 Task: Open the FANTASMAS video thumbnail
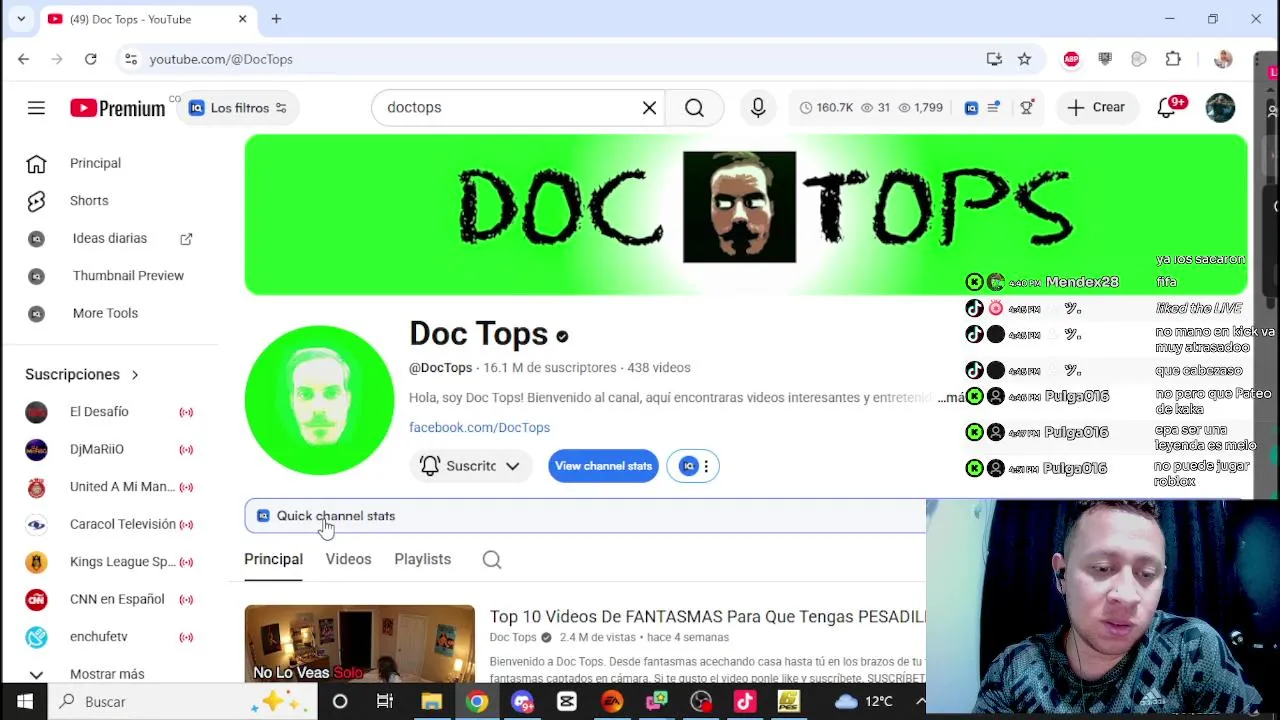tap(359, 643)
